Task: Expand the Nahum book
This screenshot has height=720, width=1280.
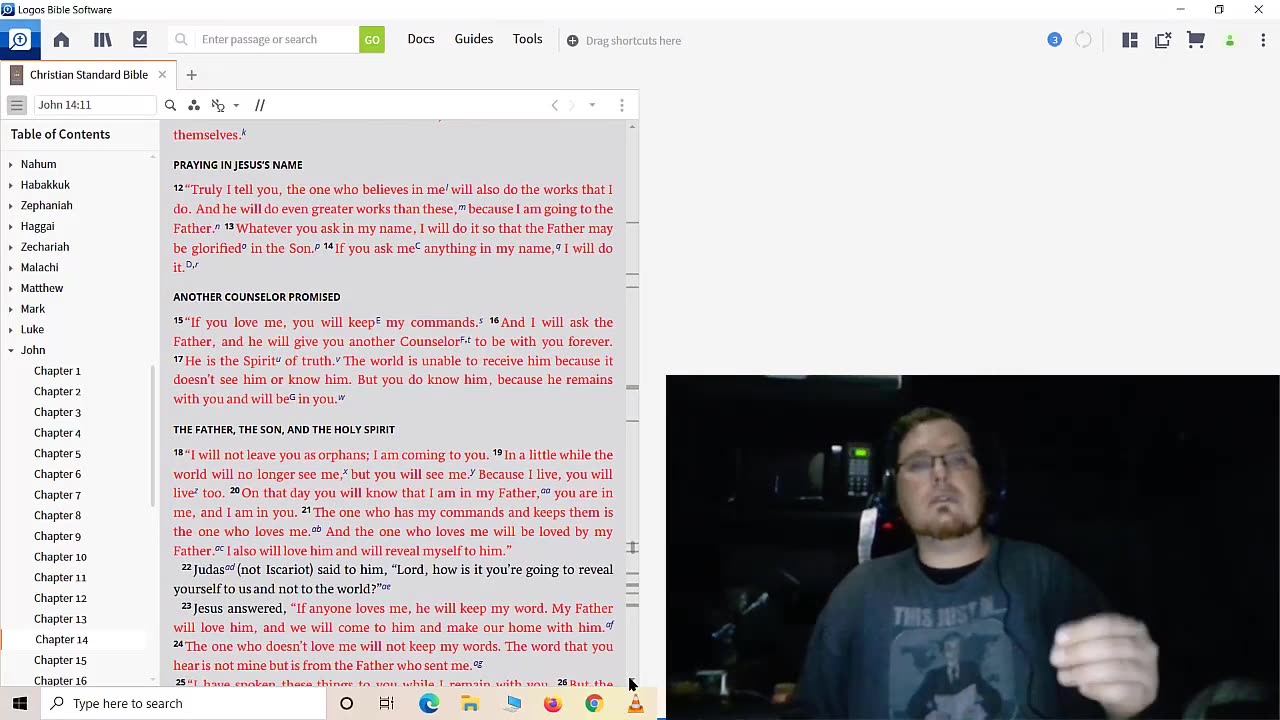Action: [11, 164]
